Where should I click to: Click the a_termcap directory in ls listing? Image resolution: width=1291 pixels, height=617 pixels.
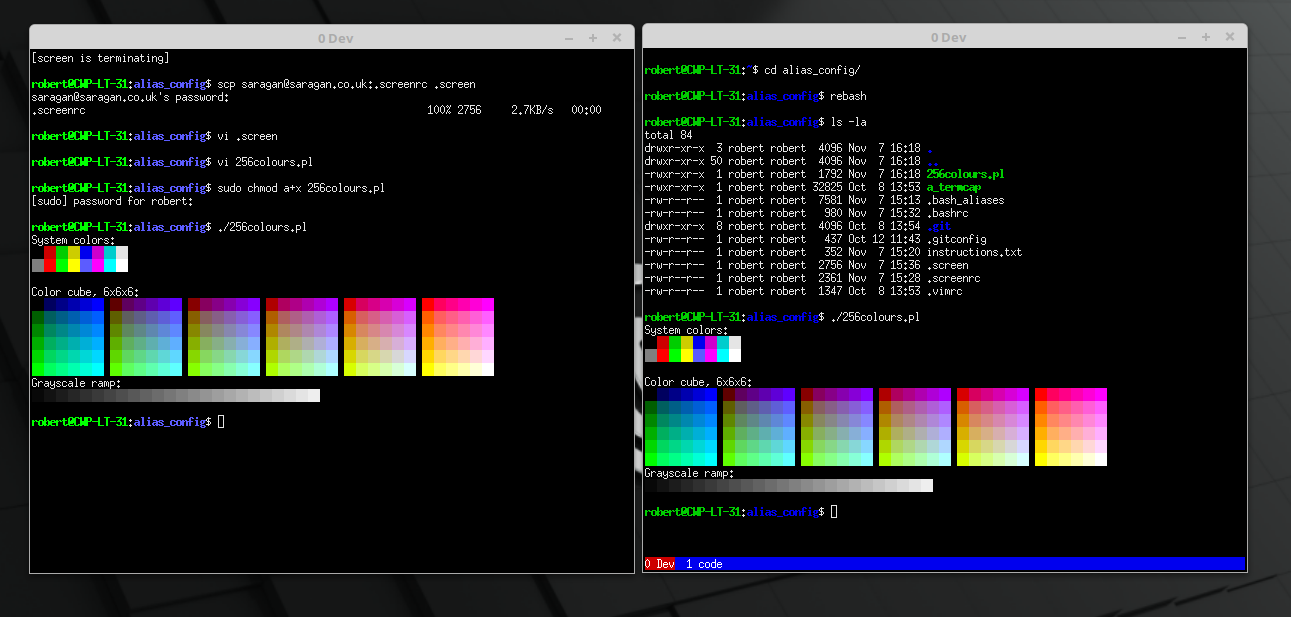pos(954,187)
